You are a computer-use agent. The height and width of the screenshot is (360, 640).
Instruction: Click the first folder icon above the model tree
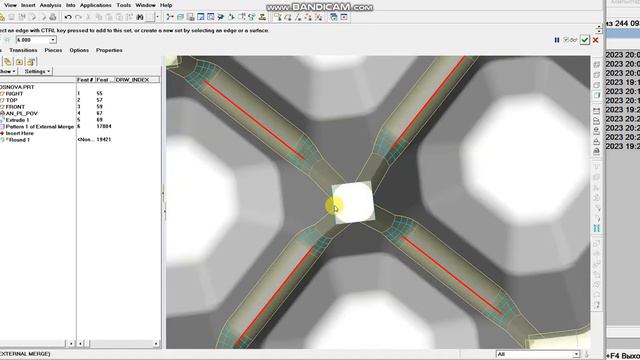tap(8, 62)
